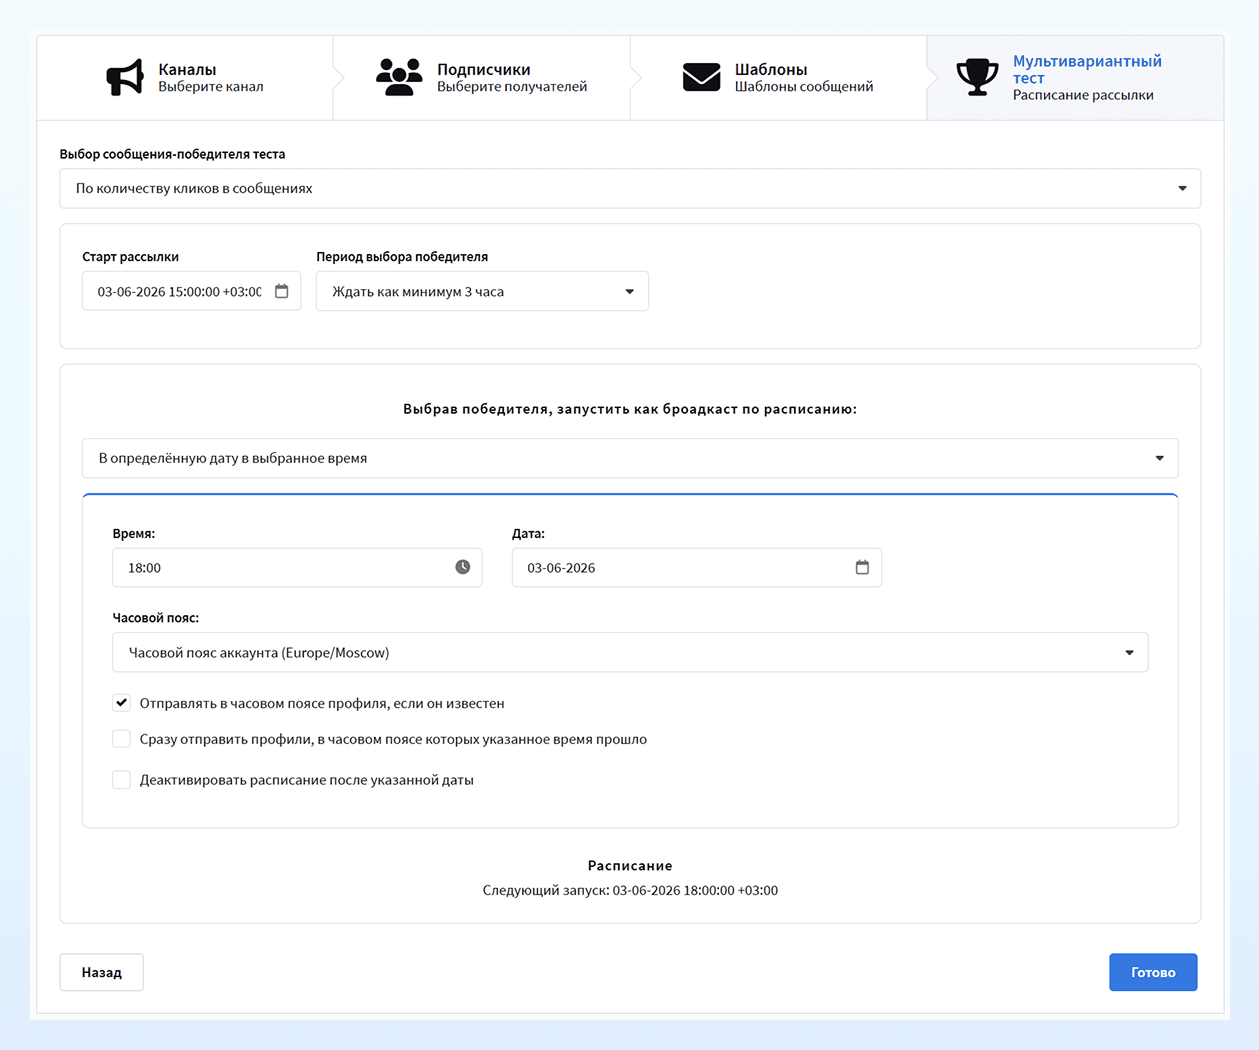The height and width of the screenshot is (1050, 1259).
Task: Click the Готово button
Action: (1153, 972)
